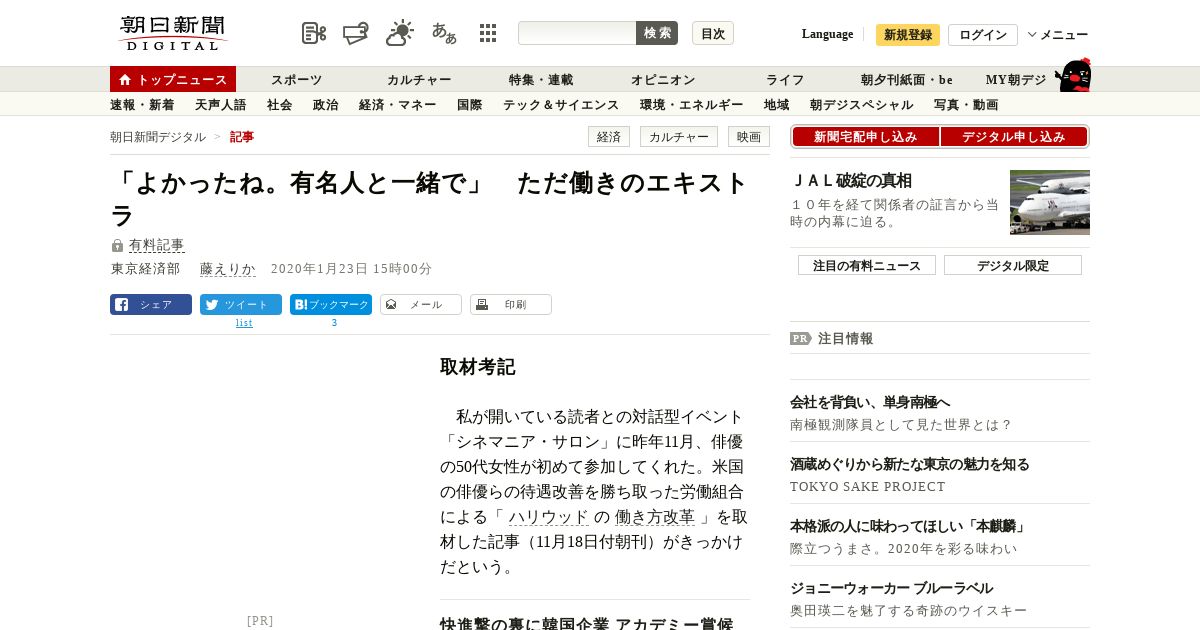Open ジョニーウォーカー ブルーラベル link
The image size is (1200, 630).
click(x=891, y=588)
